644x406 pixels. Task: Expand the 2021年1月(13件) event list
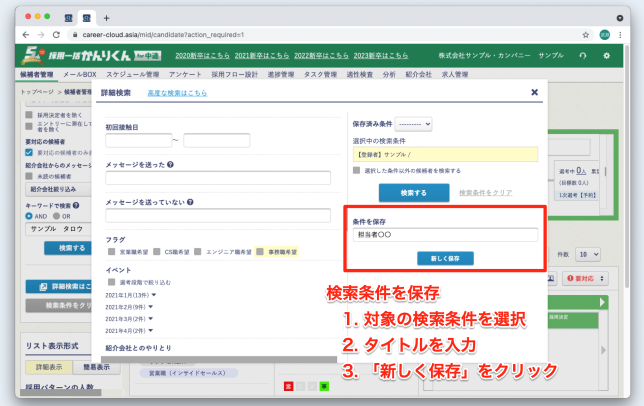153,295
